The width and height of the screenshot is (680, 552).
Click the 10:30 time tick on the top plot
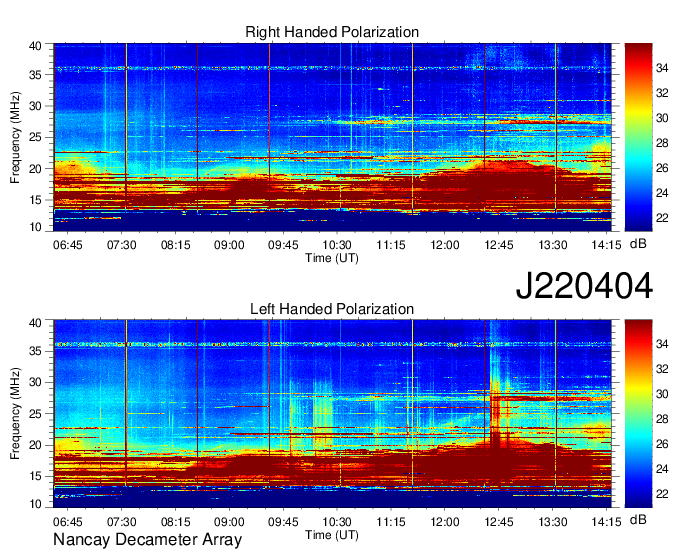point(337,245)
